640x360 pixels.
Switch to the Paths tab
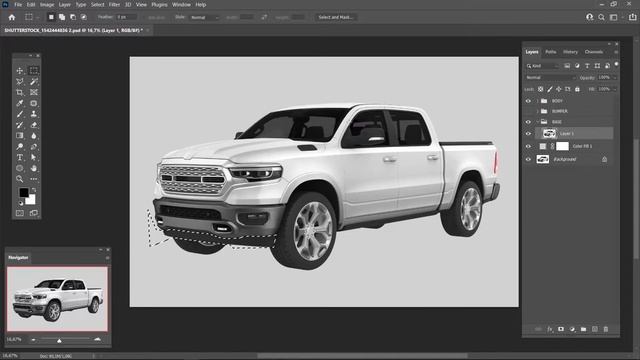pos(551,52)
